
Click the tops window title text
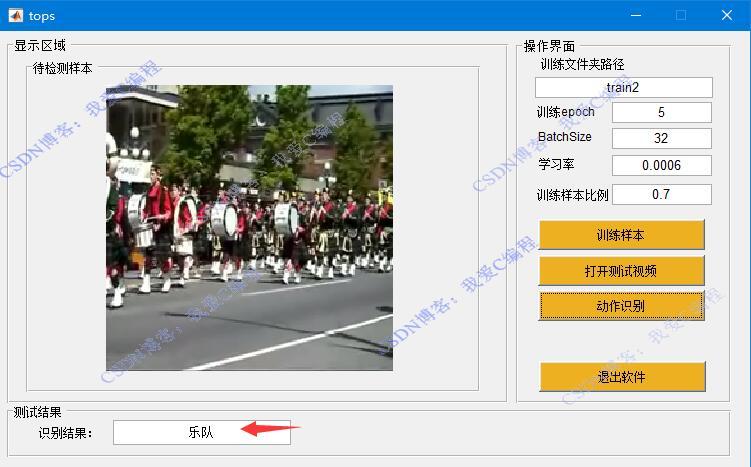pos(42,16)
